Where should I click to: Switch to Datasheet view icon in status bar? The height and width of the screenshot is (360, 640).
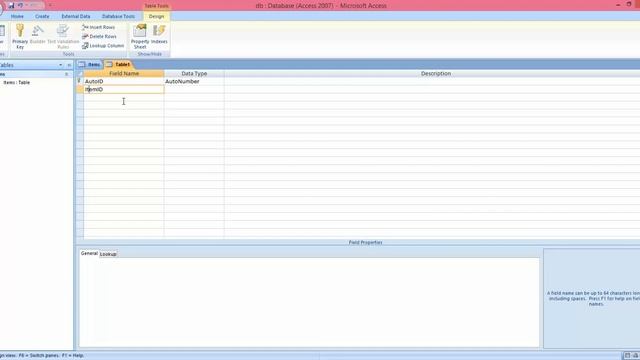[x=627, y=356]
